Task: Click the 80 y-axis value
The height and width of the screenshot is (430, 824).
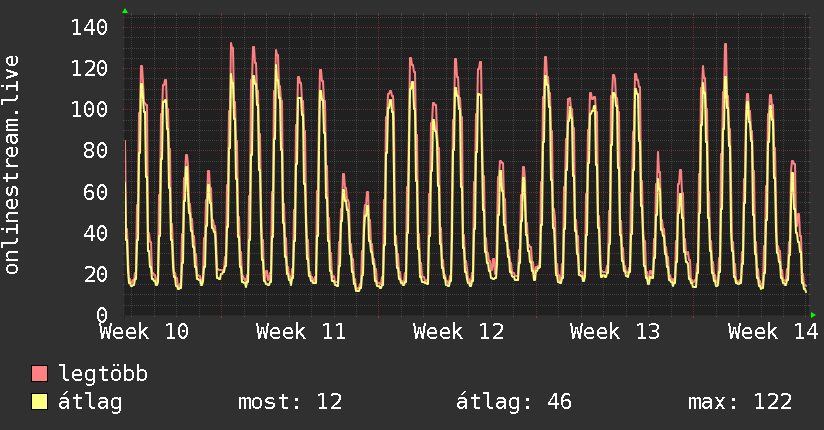Action: point(96,151)
